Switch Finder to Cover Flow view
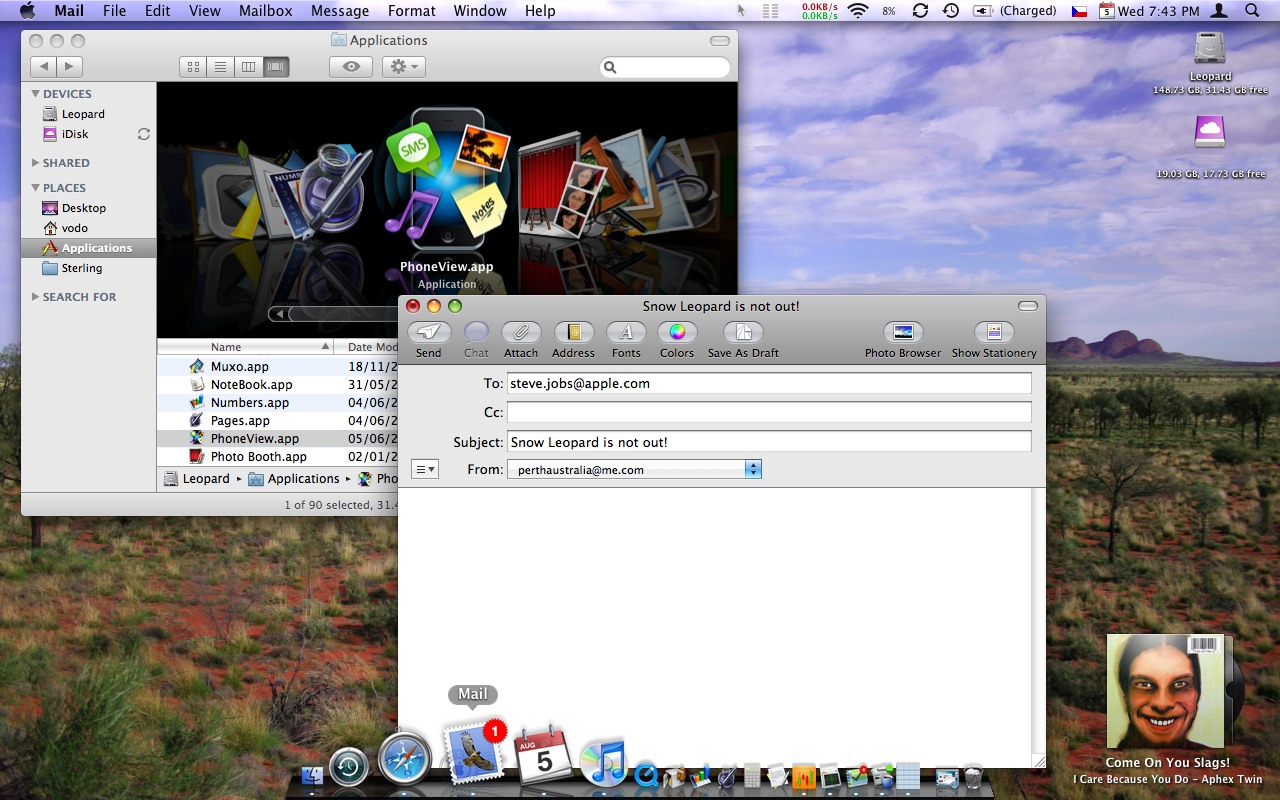This screenshot has width=1280, height=800. pyautogui.click(x=276, y=67)
